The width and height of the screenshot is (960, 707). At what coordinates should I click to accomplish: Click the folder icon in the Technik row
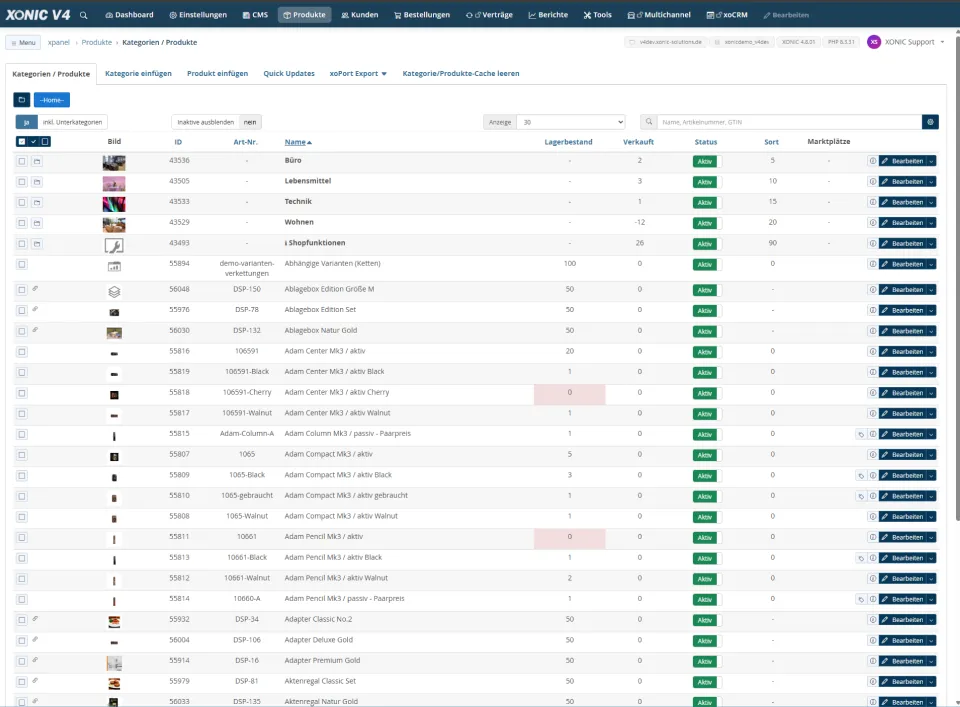[x=37, y=203]
